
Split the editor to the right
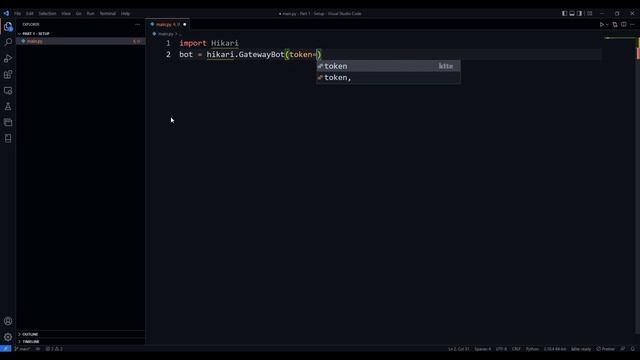click(x=624, y=24)
